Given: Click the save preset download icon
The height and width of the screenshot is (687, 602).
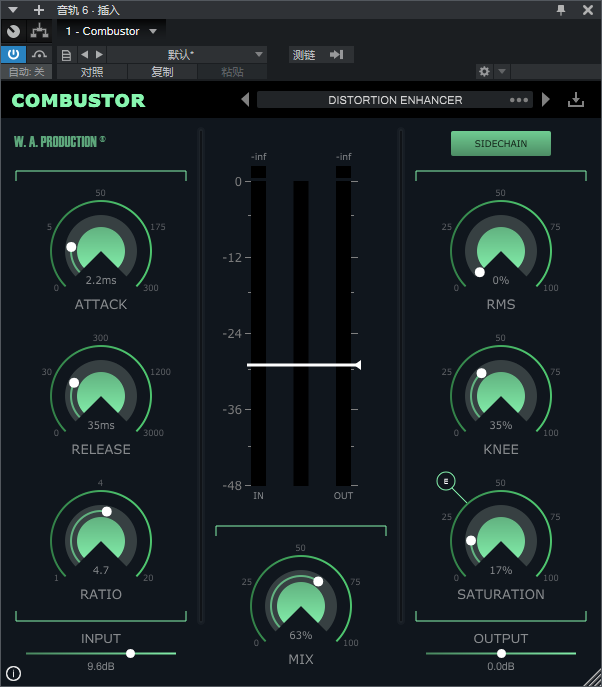Looking at the screenshot, I should pyautogui.click(x=576, y=100).
